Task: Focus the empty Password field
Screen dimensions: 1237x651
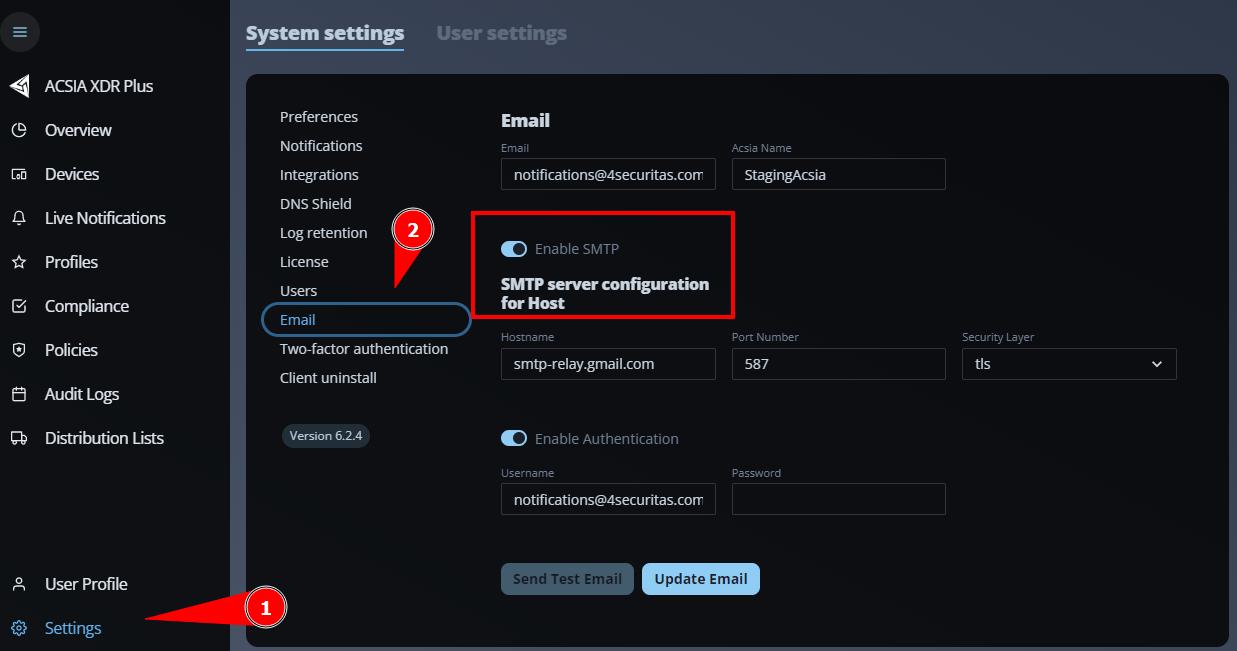Action: point(838,499)
